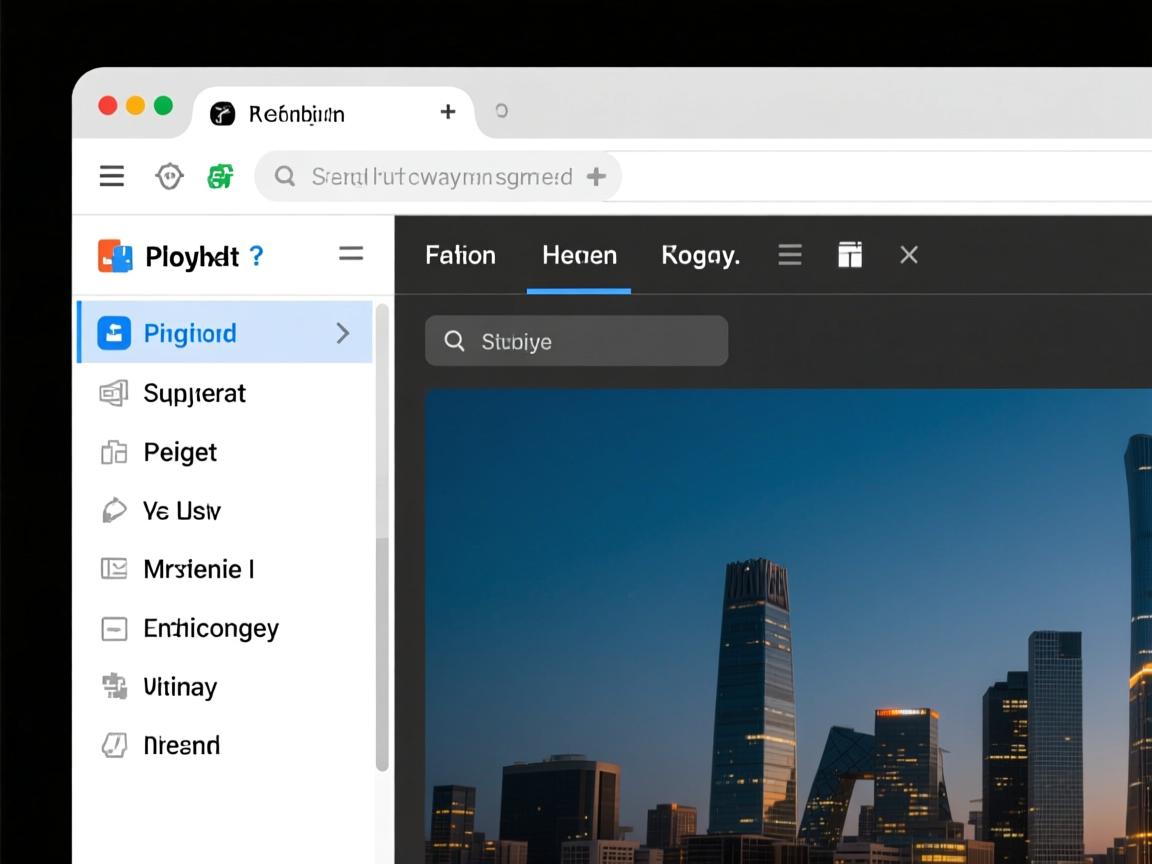Open a new browser tab with plus
Image resolution: width=1152 pixels, height=864 pixels.
tap(448, 112)
